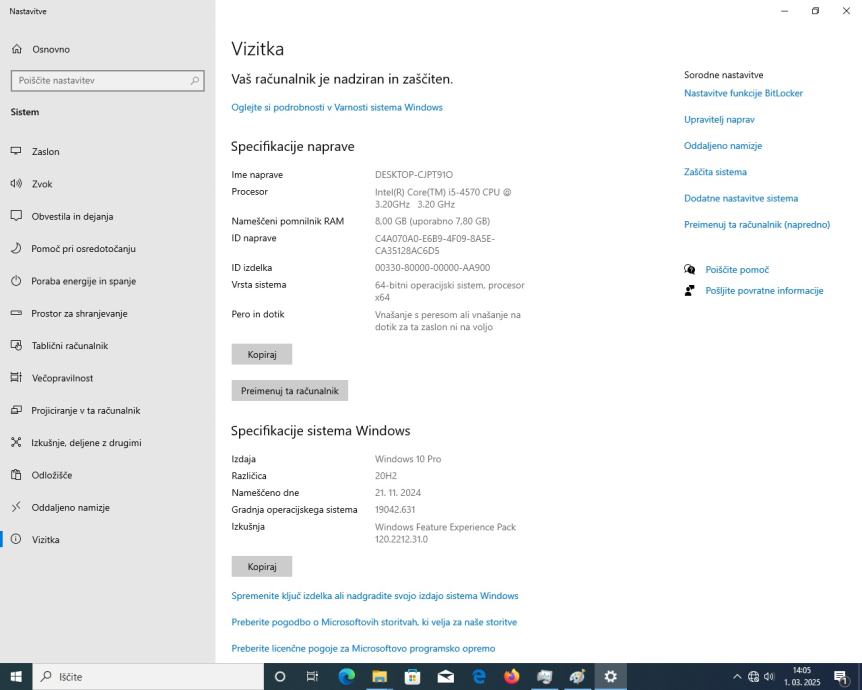Click Poiščite pomoč link text
Viewport: 862px width, 690px height.
point(737,269)
